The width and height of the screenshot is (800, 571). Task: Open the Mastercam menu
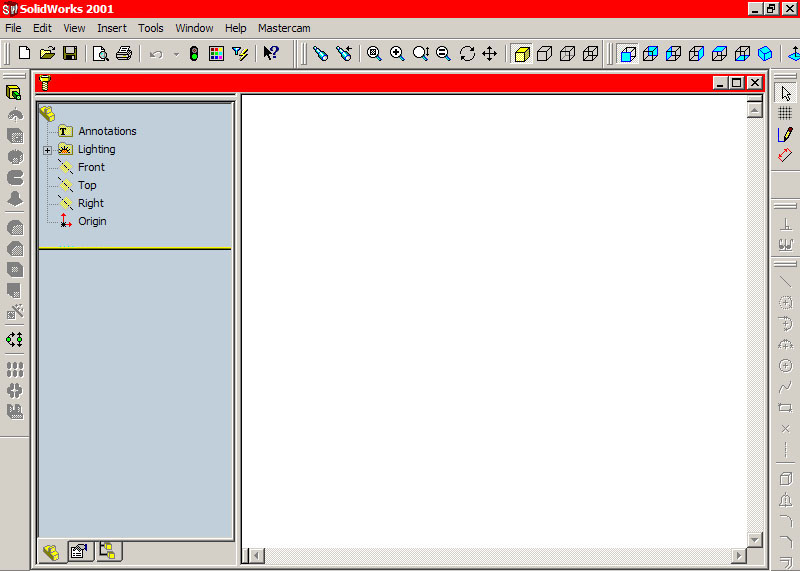(285, 28)
